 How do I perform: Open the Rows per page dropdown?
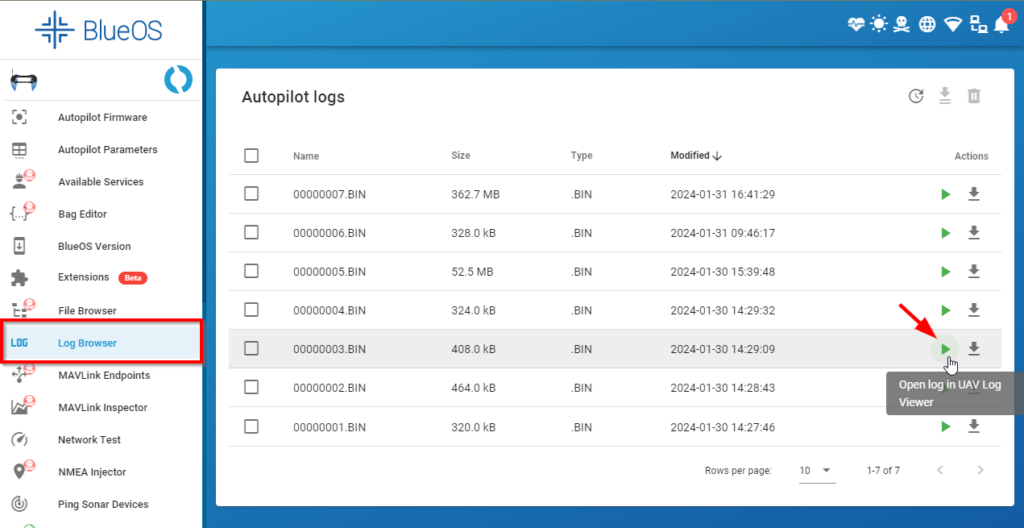pyautogui.click(x=817, y=470)
